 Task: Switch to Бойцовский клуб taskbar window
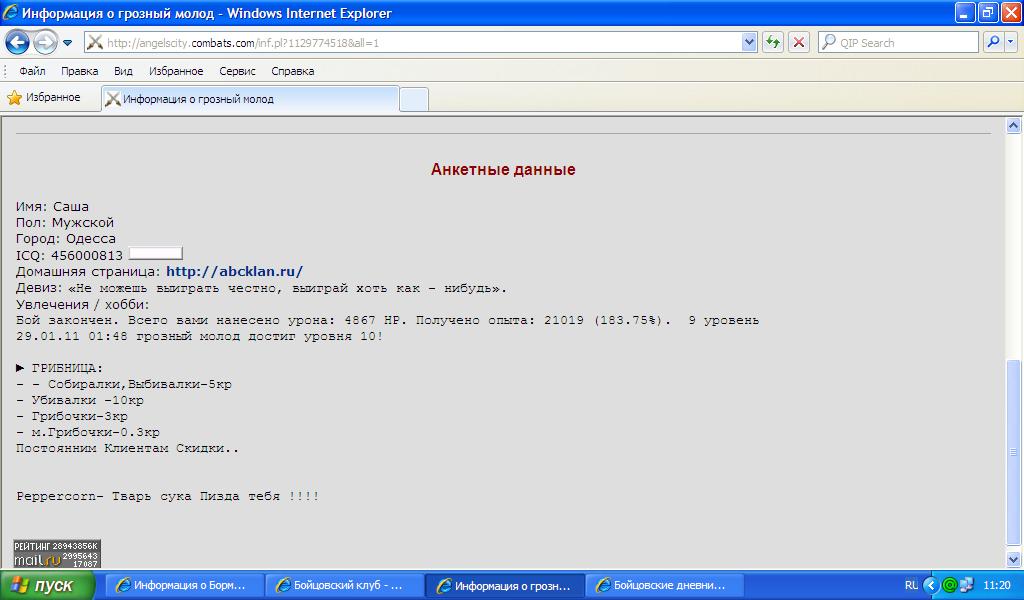pyautogui.click(x=344, y=586)
